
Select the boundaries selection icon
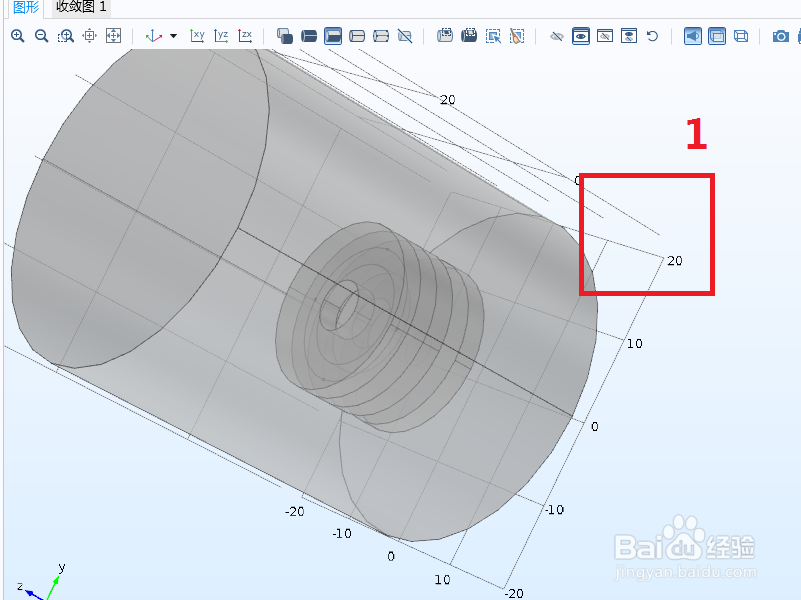(x=309, y=36)
